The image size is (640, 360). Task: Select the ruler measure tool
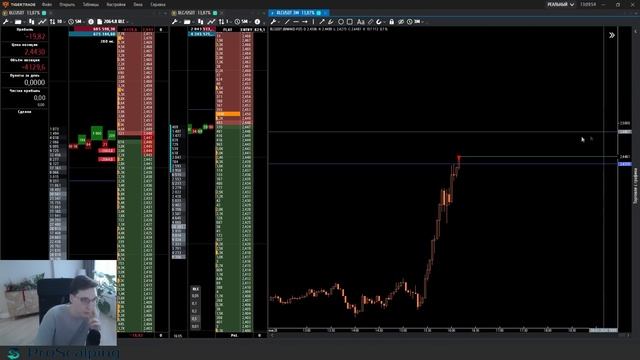[x=370, y=22]
